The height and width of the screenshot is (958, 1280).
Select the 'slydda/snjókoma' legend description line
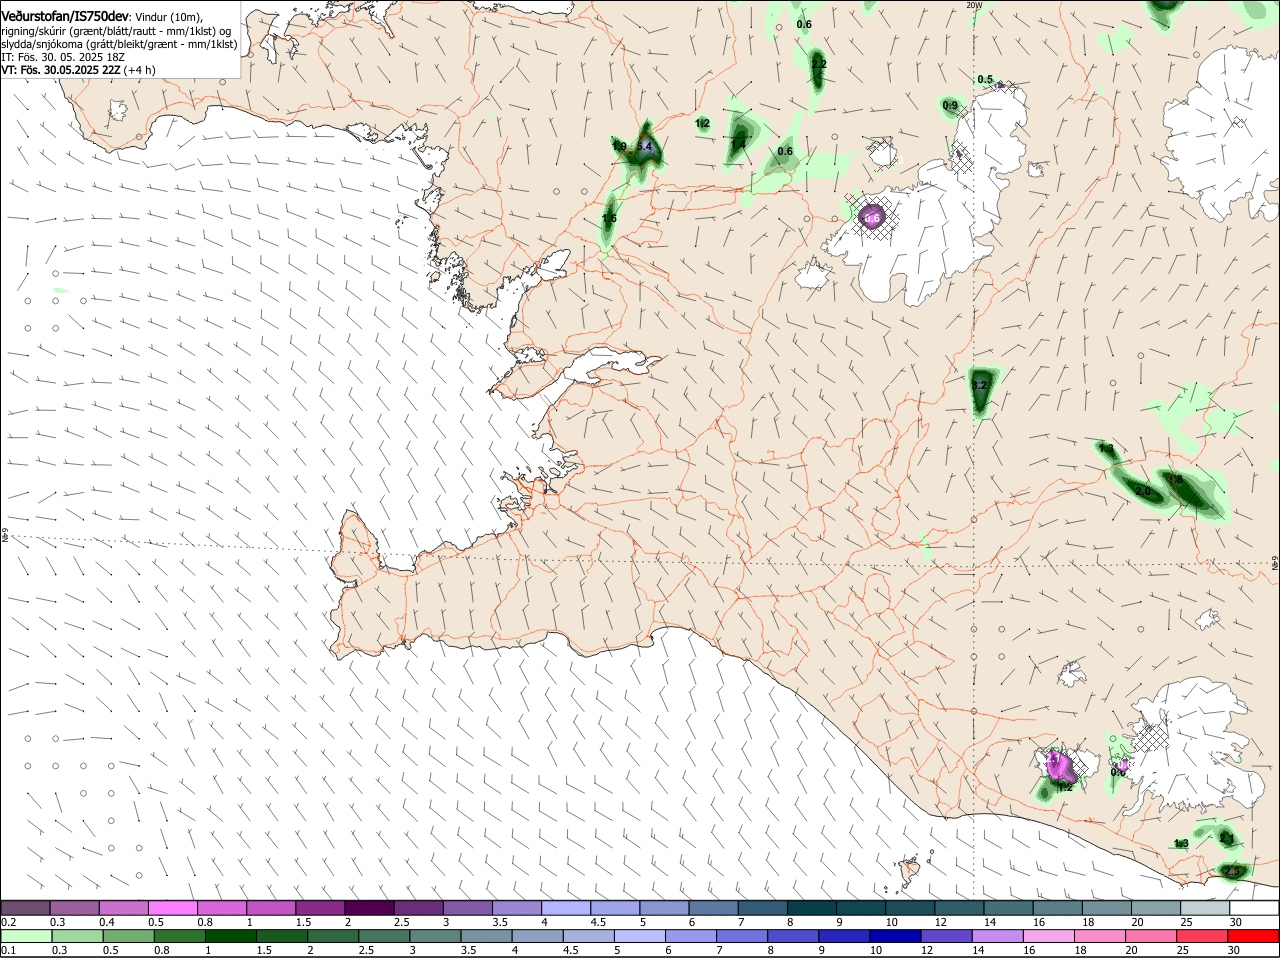point(119,44)
